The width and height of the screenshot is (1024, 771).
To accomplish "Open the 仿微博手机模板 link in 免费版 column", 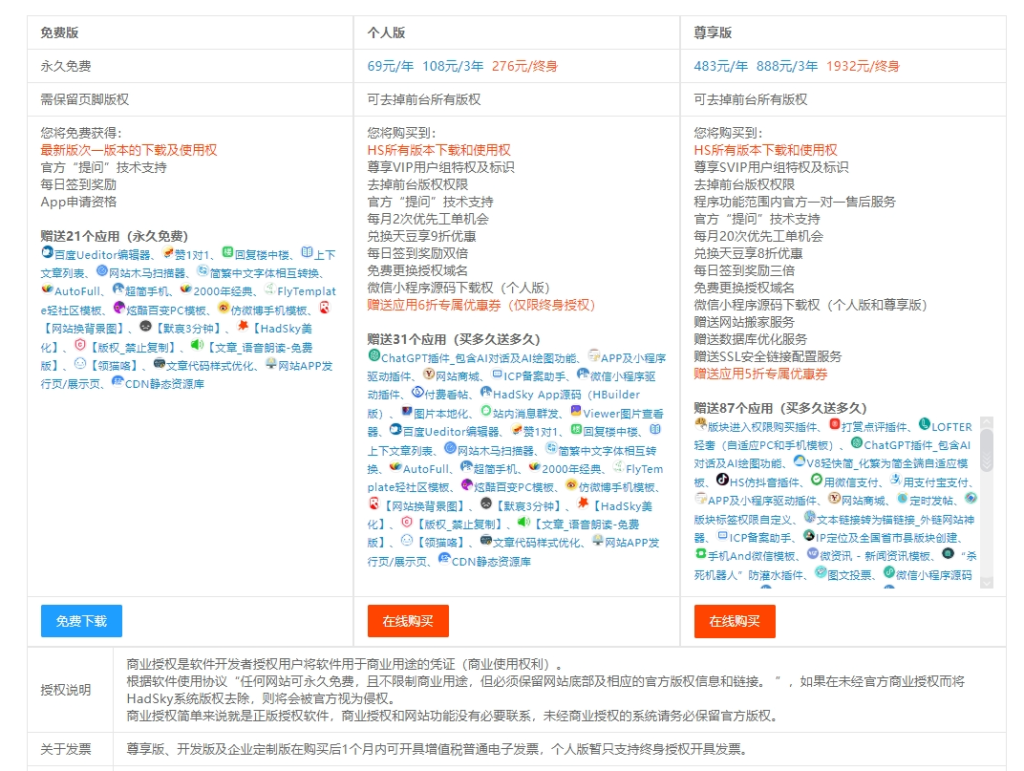I will click(x=269, y=310).
